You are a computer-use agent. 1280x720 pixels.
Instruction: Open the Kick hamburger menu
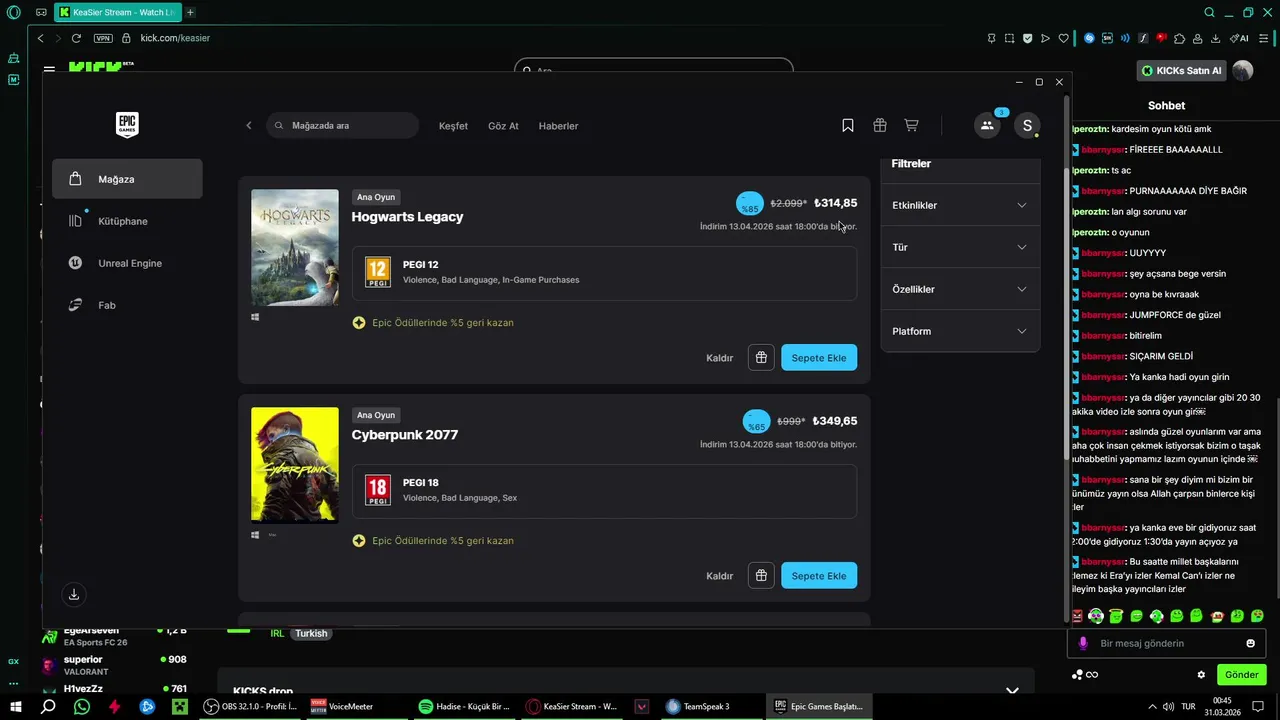tap(49, 70)
